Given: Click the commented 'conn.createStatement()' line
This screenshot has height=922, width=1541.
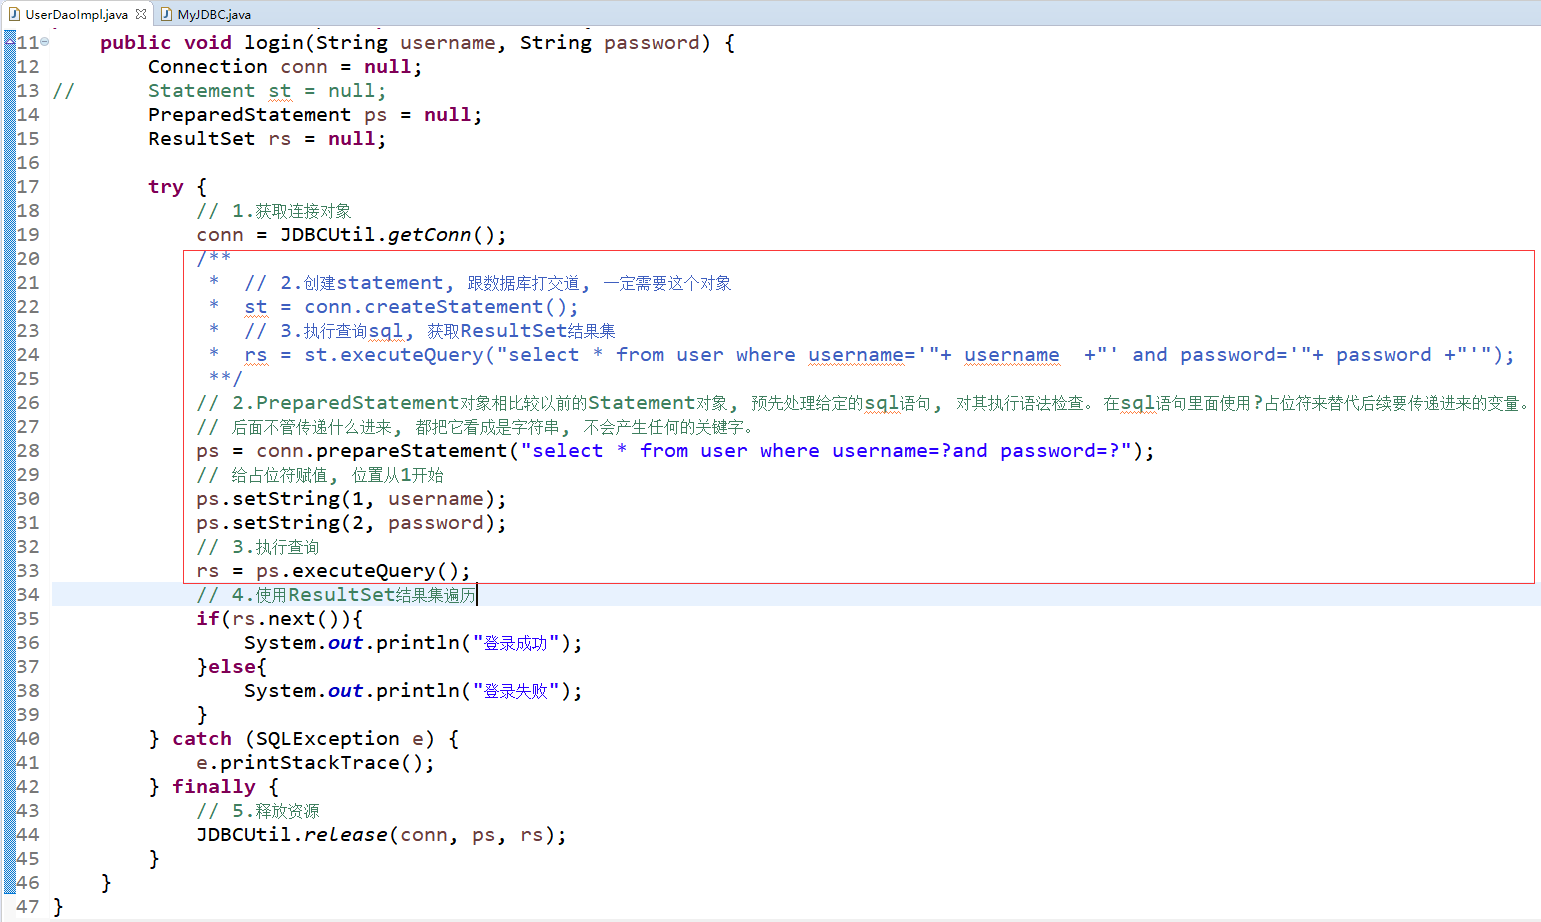Looking at the screenshot, I should (x=411, y=307).
